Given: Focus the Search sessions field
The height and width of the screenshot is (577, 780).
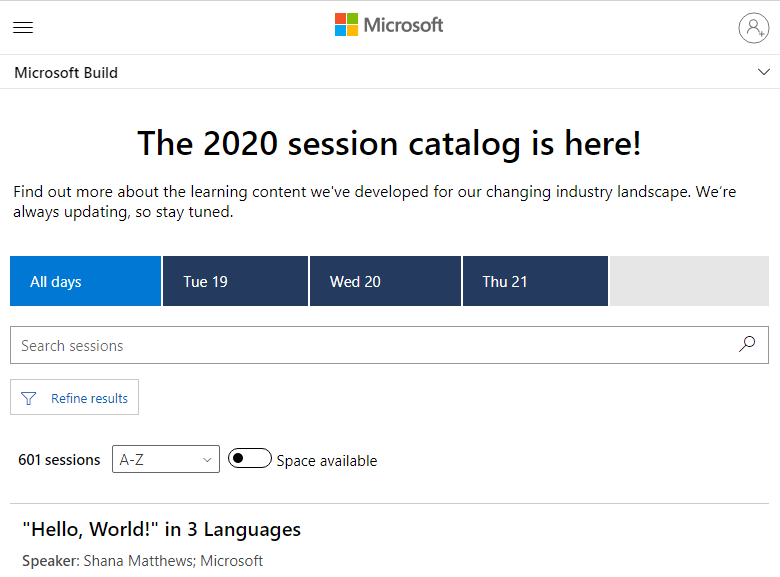Looking at the screenshot, I should point(390,345).
